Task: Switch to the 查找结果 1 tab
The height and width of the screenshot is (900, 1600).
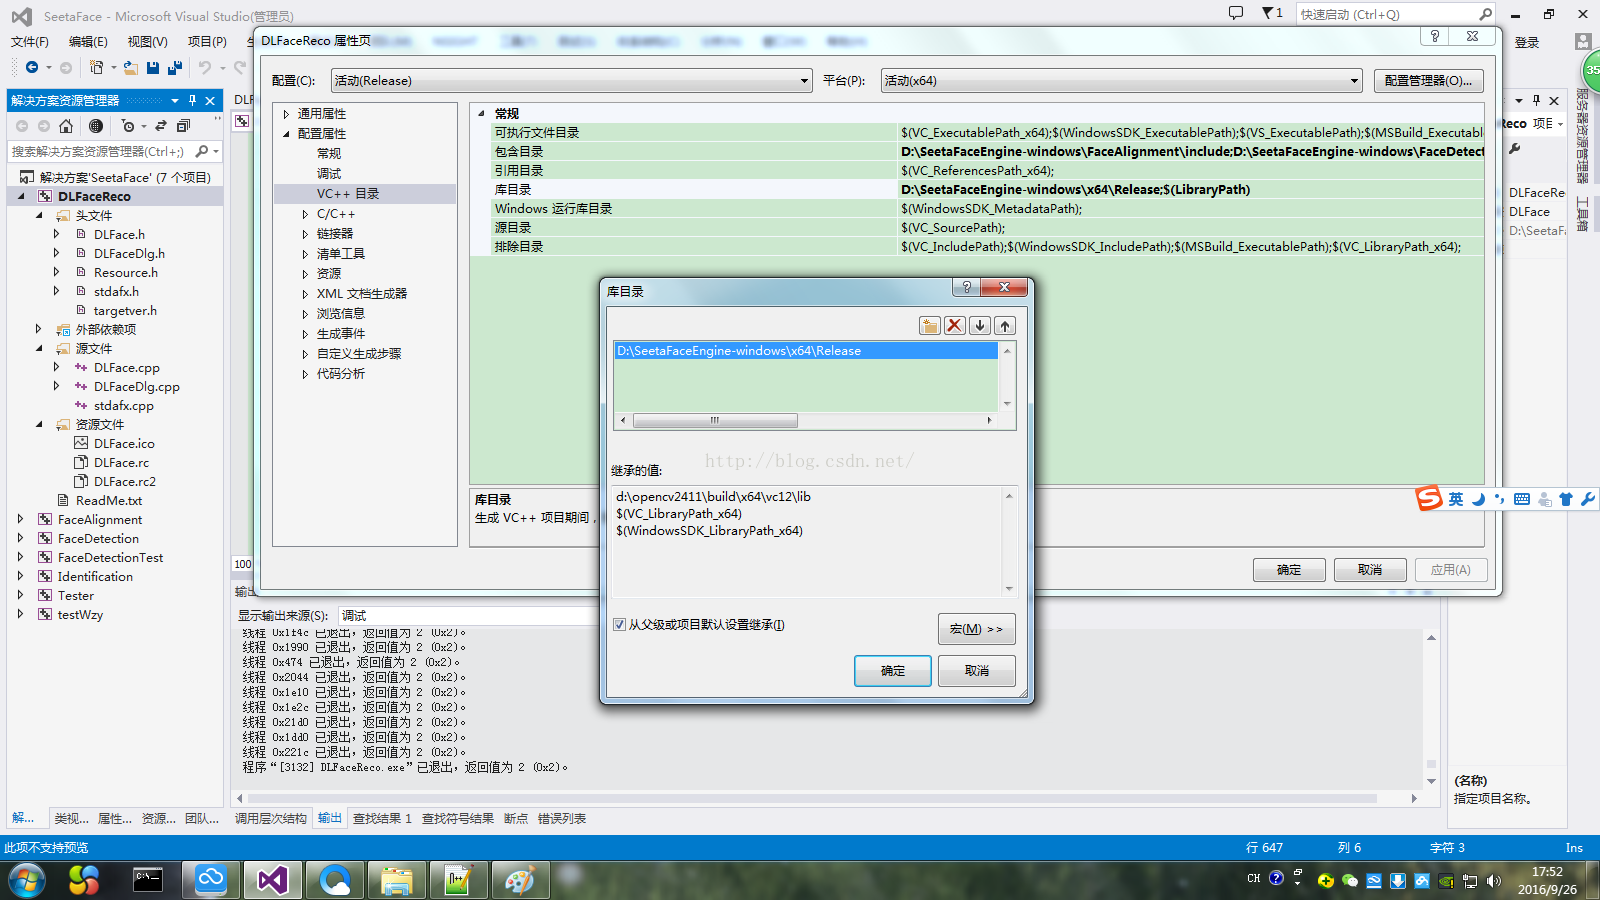Action: [x=382, y=818]
